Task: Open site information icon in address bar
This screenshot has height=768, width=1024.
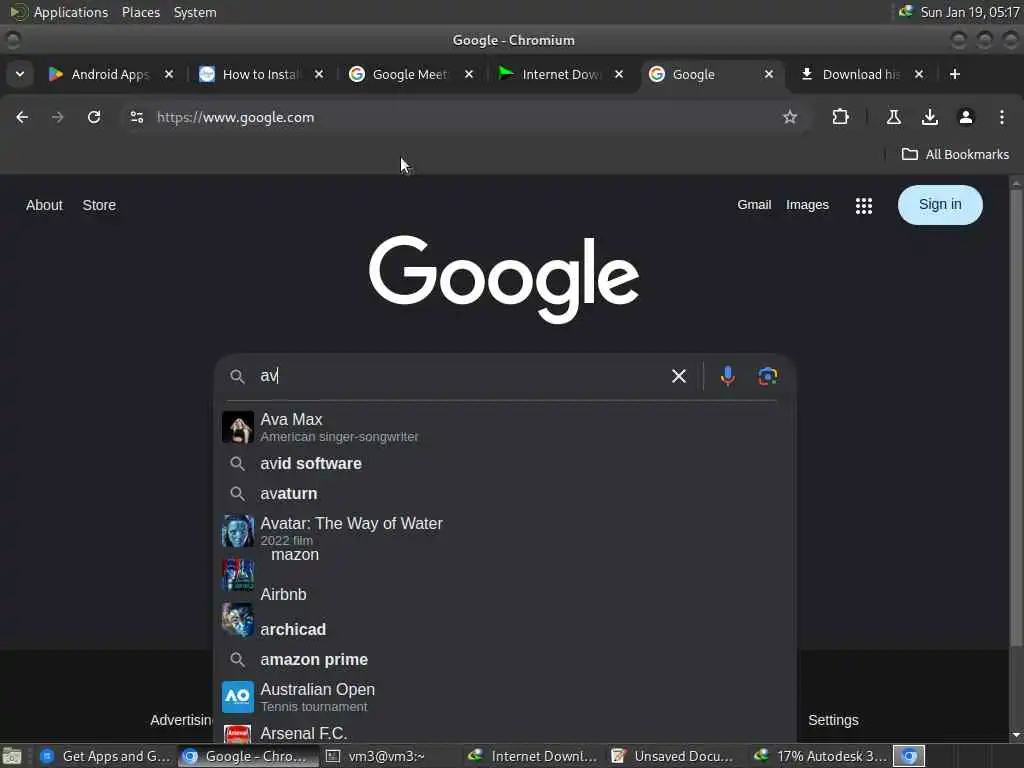Action: tap(136, 117)
